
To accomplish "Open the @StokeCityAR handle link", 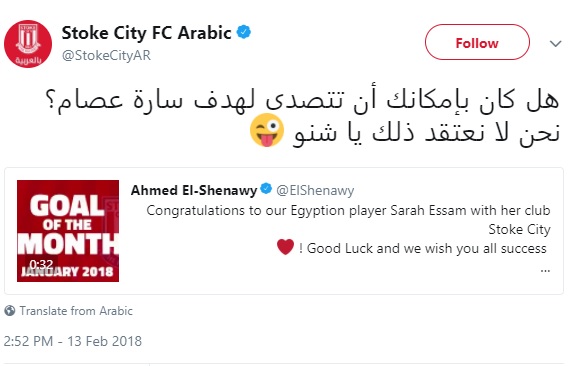I will [106, 55].
